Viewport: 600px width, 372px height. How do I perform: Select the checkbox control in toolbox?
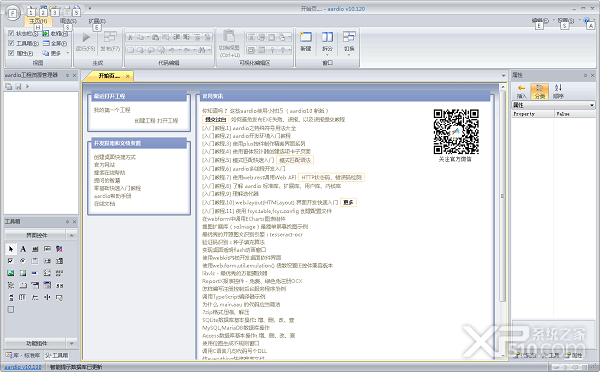click(11, 261)
